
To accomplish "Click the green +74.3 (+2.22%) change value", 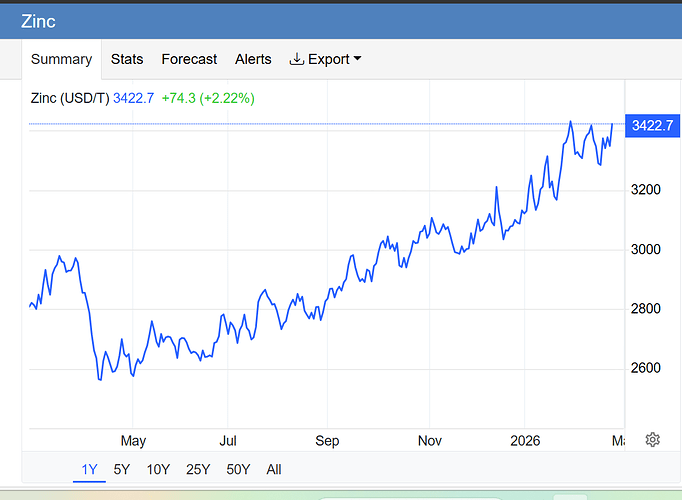I will [207, 98].
